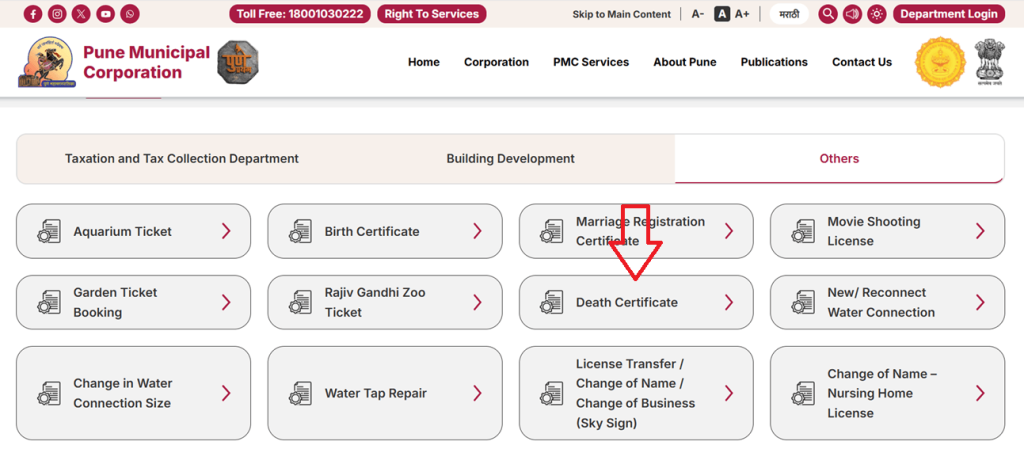Click the Change in Water Connection Size icon
Screen dimensions: 1024x449
pyautogui.click(x=49, y=394)
